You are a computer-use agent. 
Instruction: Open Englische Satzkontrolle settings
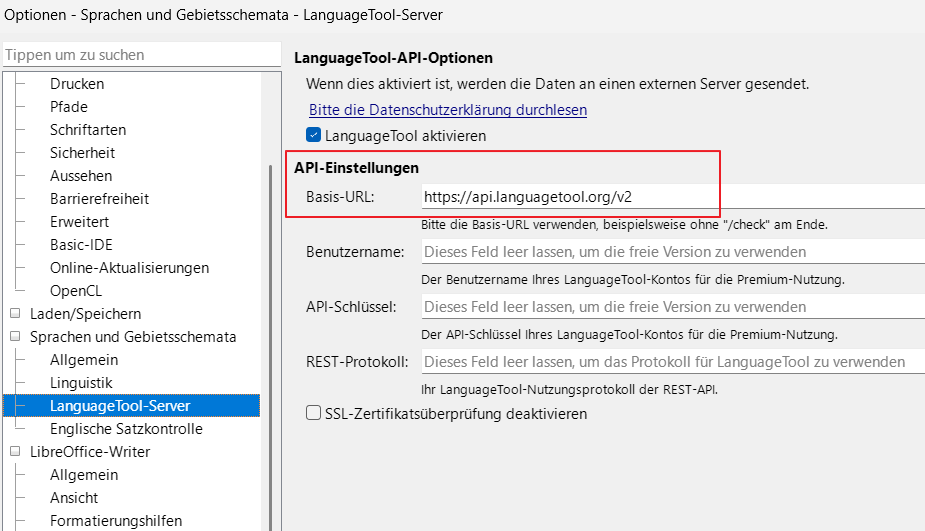[x=126, y=429]
